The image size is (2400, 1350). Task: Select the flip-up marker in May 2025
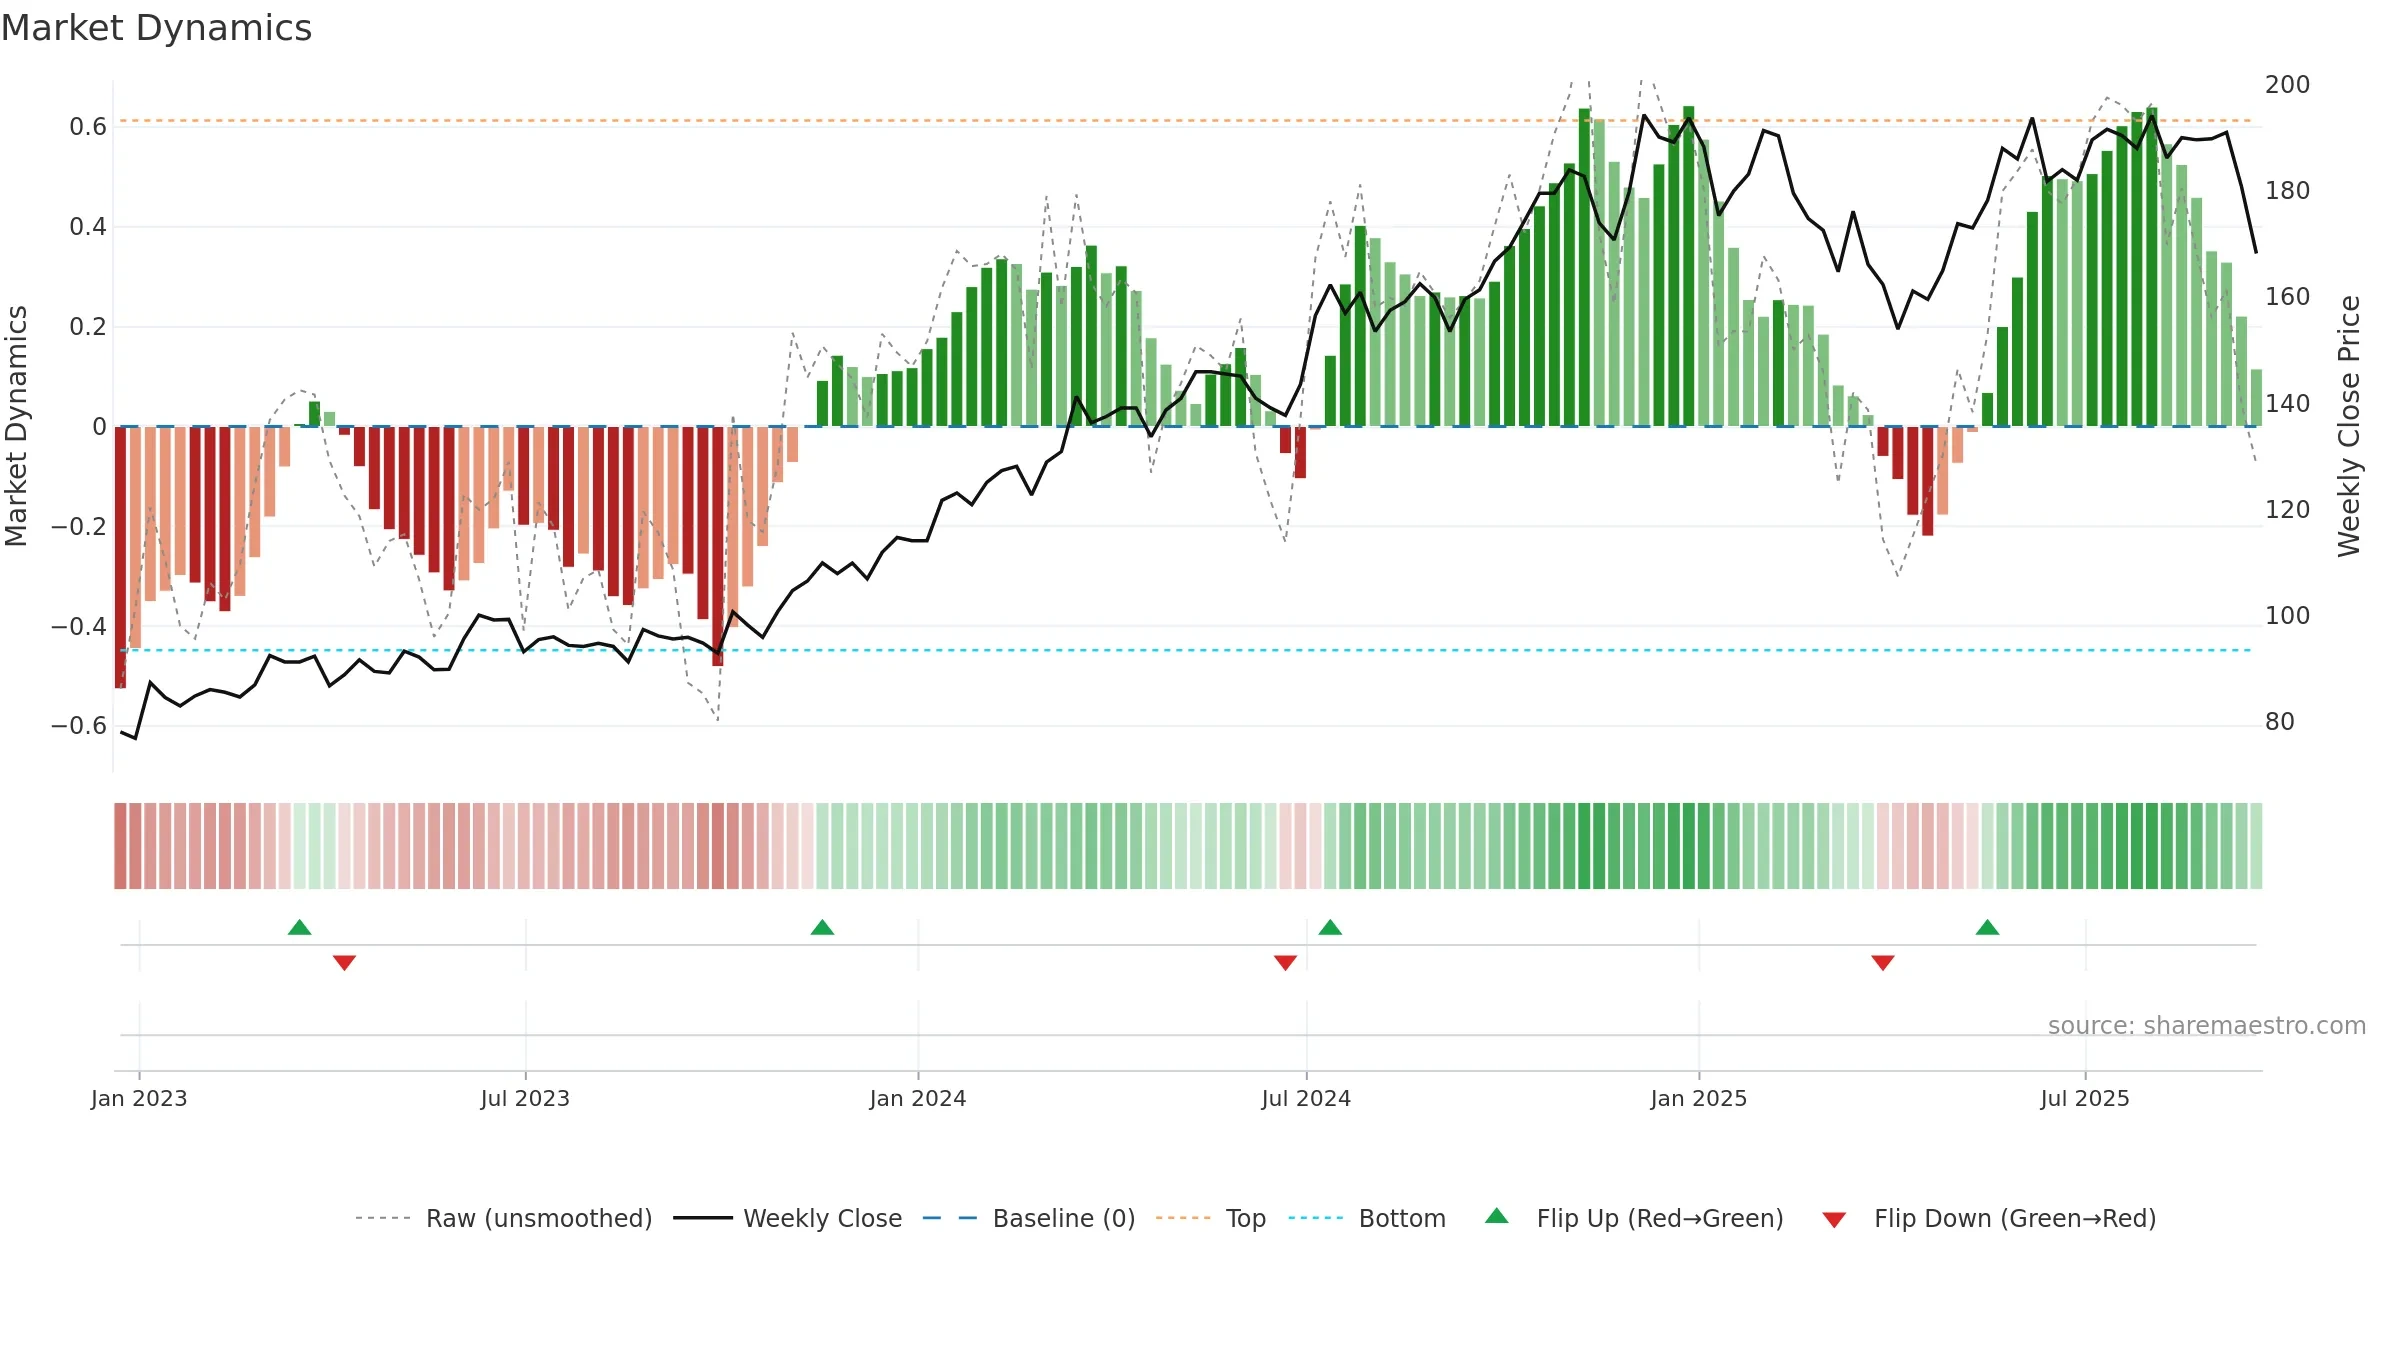coord(1988,927)
